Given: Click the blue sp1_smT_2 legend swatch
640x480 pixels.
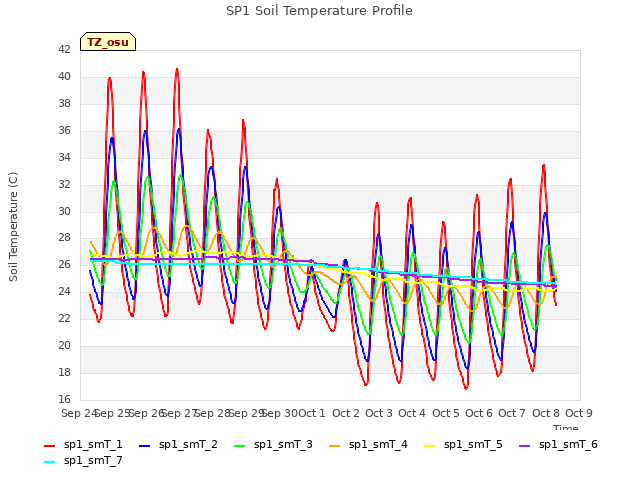Looking at the screenshot, I should [144, 446].
